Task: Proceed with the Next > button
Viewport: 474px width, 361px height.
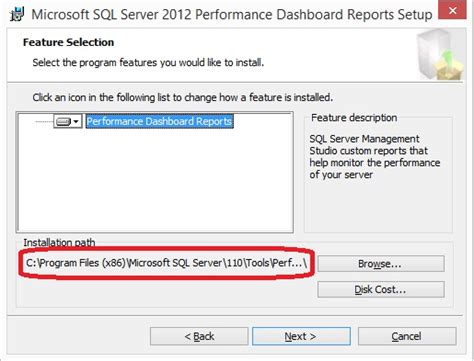Action: click(x=301, y=336)
